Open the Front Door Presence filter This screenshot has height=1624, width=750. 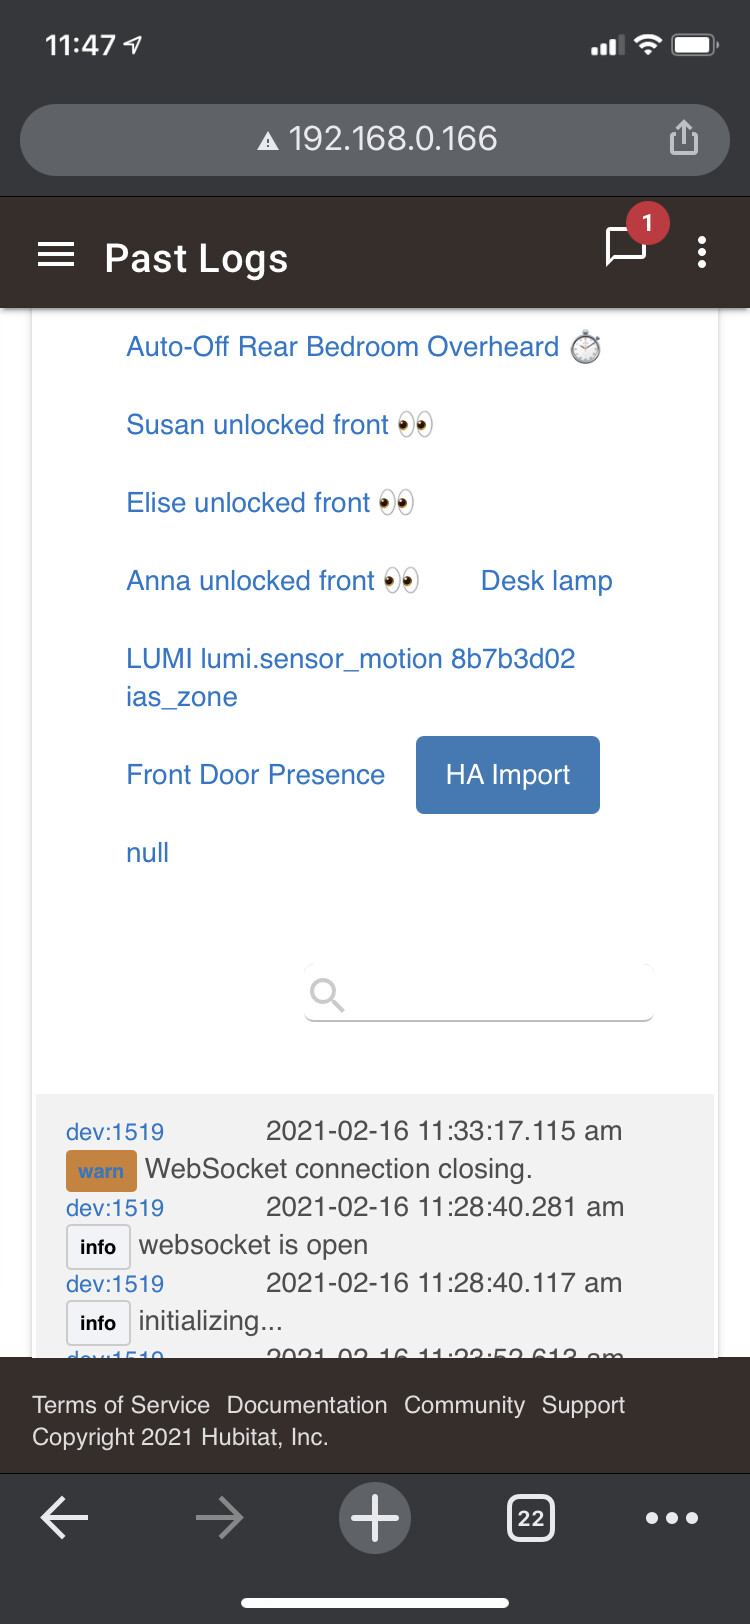(x=255, y=775)
